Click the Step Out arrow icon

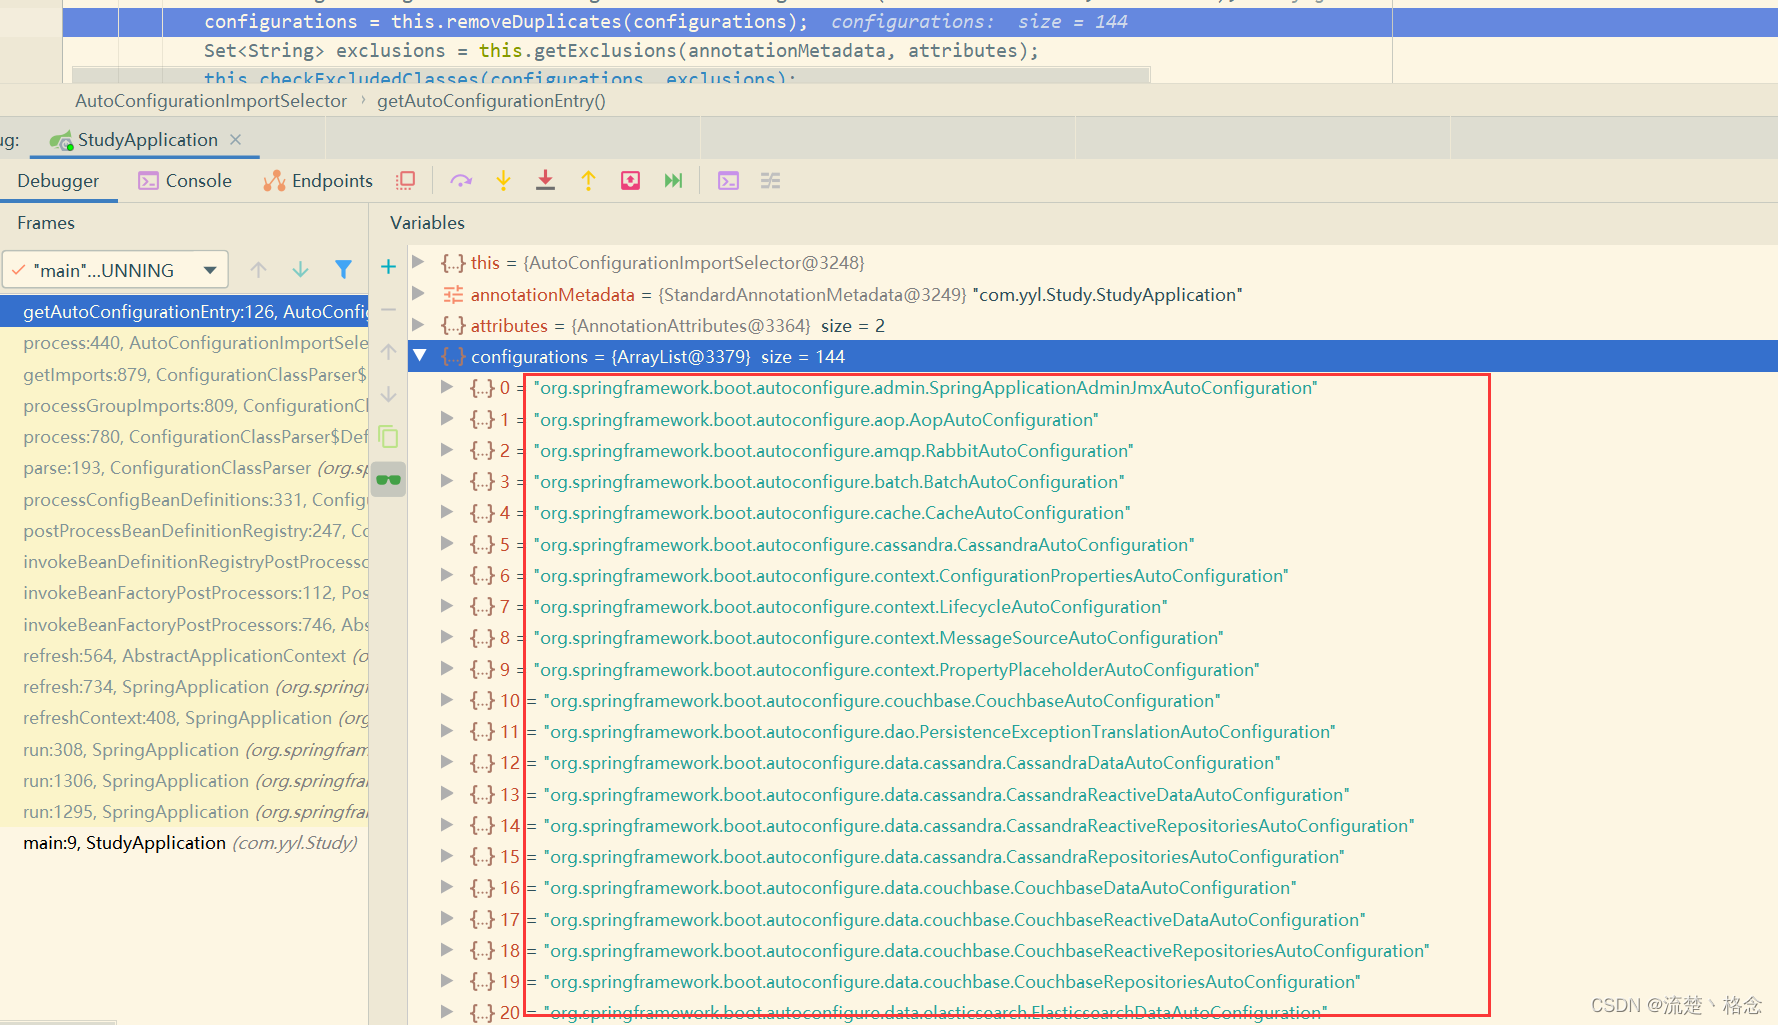pos(588,181)
